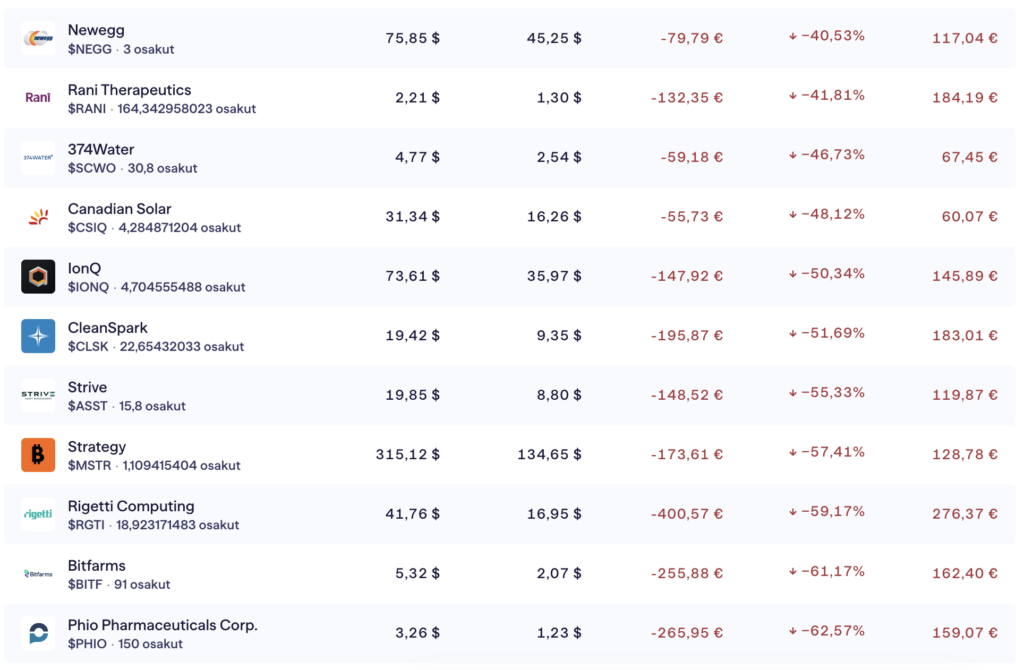Open the Strategy orange Bitcoin icon
Image resolution: width=1024 pixels, height=670 pixels.
(38, 455)
